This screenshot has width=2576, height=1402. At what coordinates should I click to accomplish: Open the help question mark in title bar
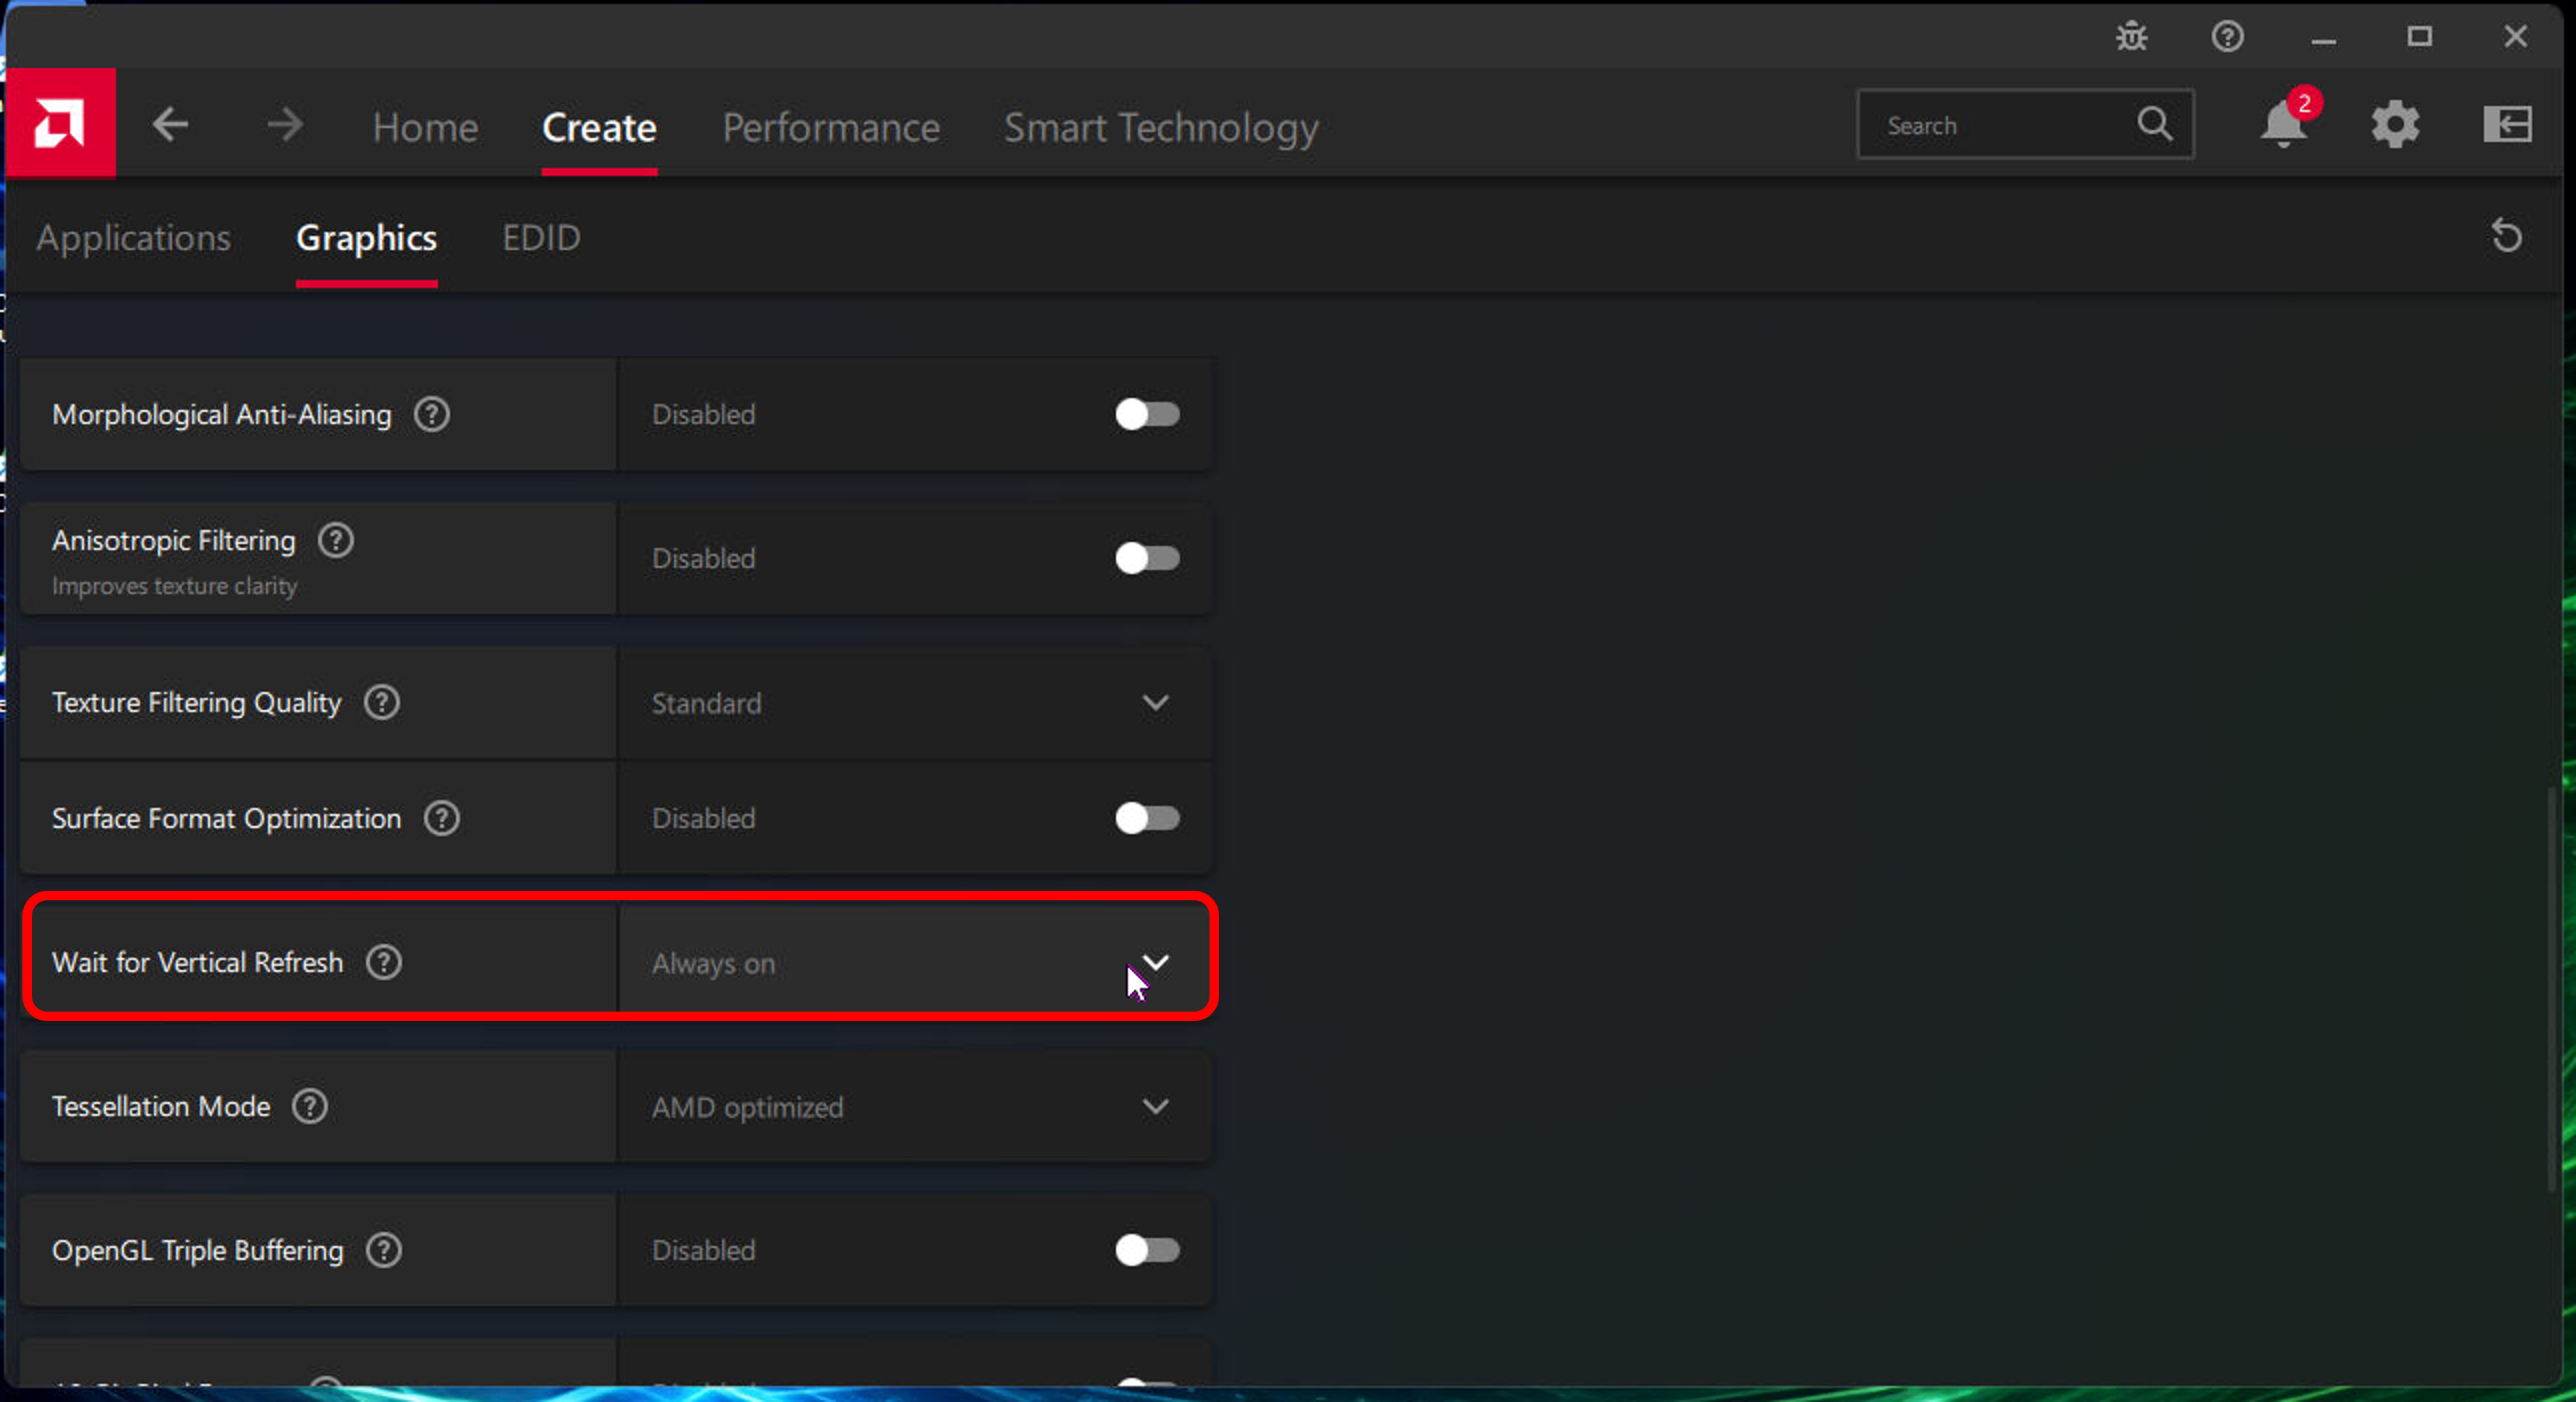(2227, 37)
